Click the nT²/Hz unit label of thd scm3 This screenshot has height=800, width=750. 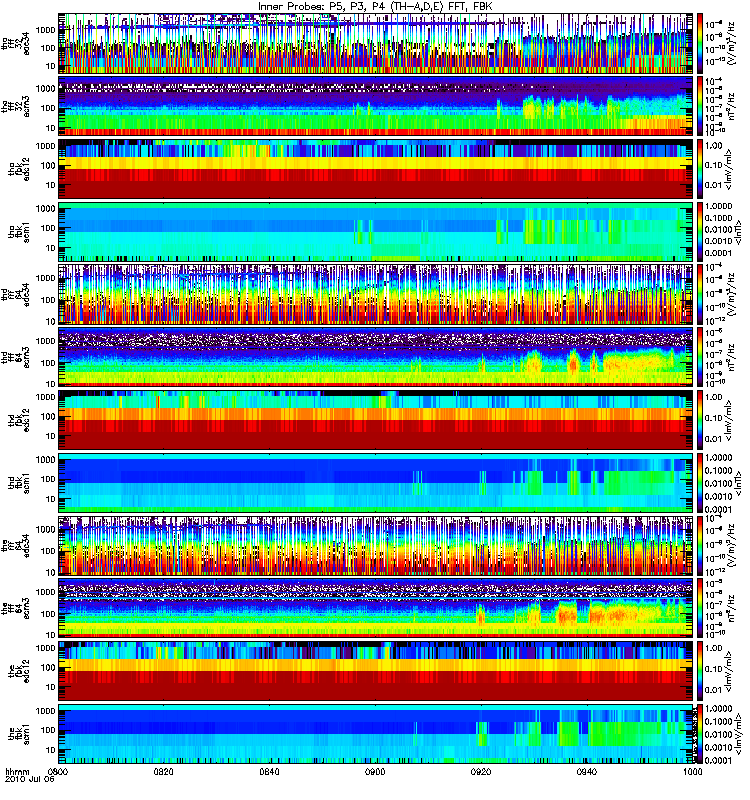[x=732, y=357]
